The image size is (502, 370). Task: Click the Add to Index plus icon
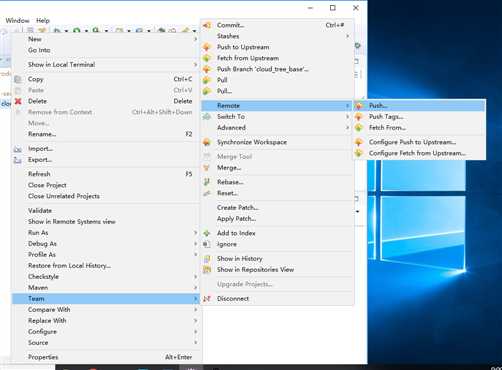[x=207, y=233]
